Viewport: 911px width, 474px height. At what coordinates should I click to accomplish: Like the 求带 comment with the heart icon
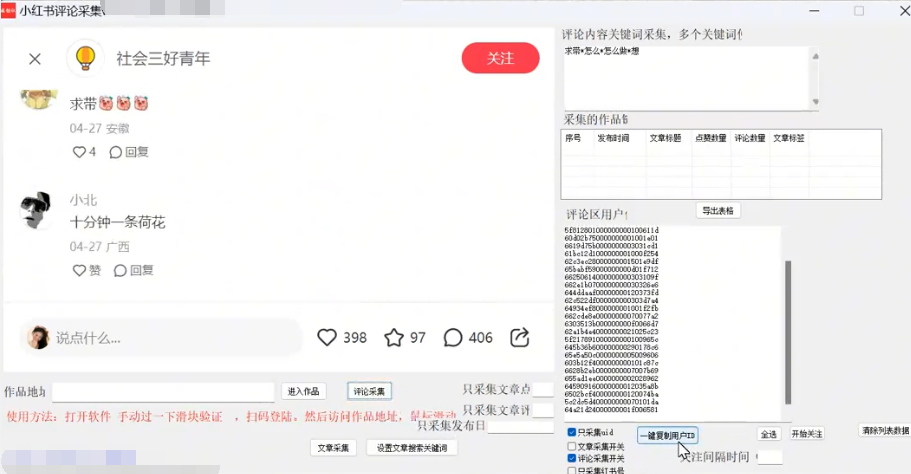click(x=80, y=152)
